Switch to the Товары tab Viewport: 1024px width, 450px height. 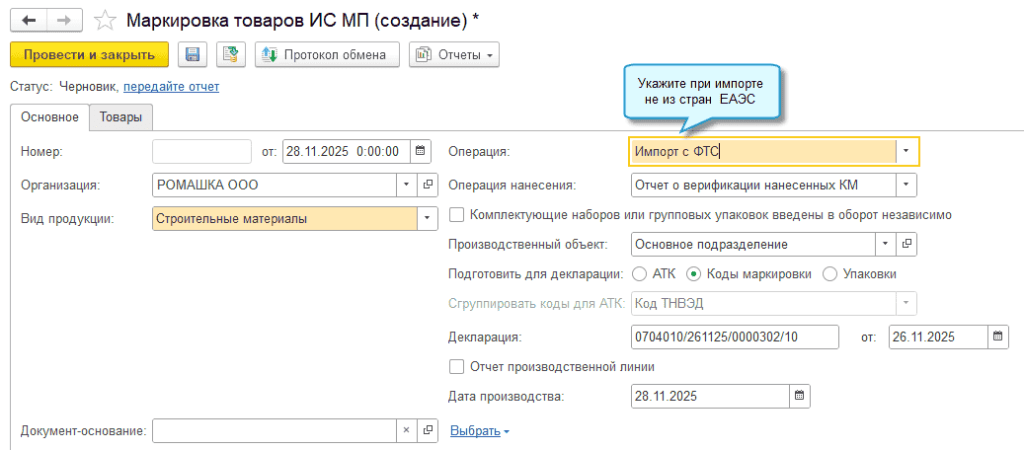[x=120, y=118]
